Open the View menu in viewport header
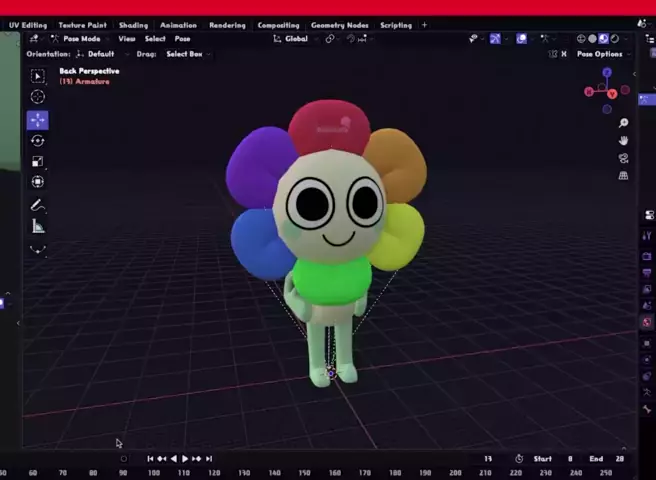The image size is (656, 480). [x=127, y=39]
